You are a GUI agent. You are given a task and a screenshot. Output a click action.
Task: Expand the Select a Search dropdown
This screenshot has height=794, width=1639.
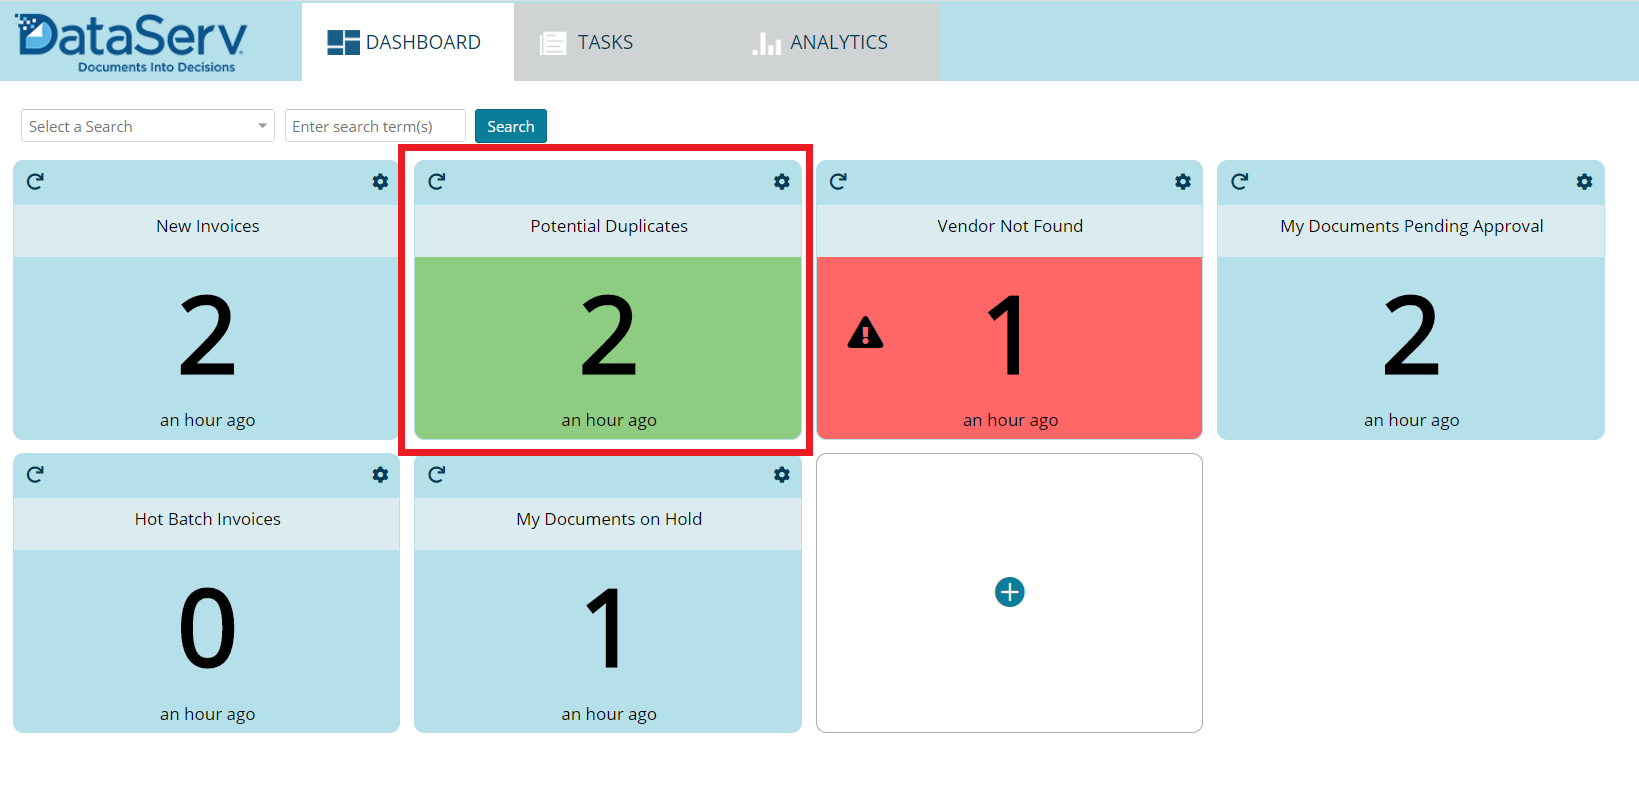pyautogui.click(x=148, y=126)
